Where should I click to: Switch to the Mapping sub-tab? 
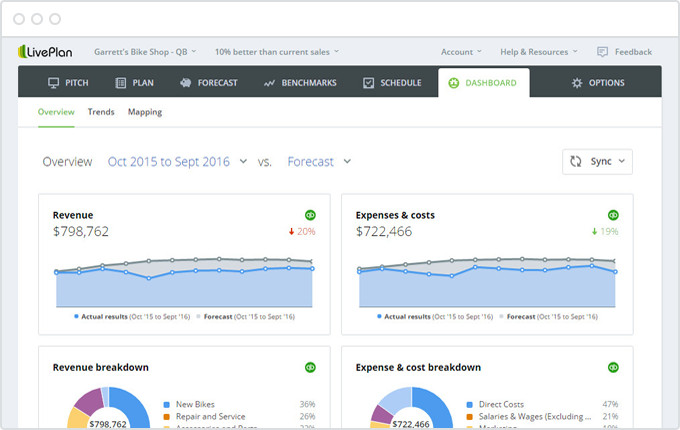point(145,112)
